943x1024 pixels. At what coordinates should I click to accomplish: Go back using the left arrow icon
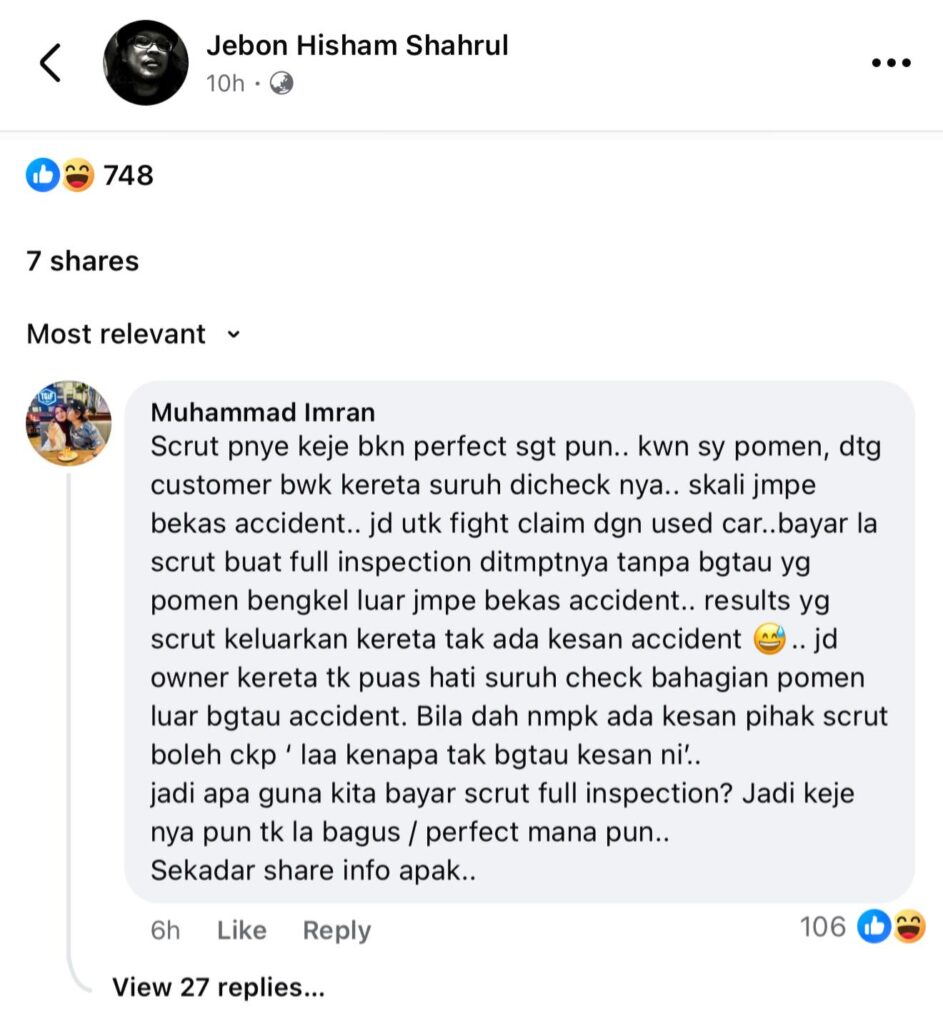[x=50, y=63]
